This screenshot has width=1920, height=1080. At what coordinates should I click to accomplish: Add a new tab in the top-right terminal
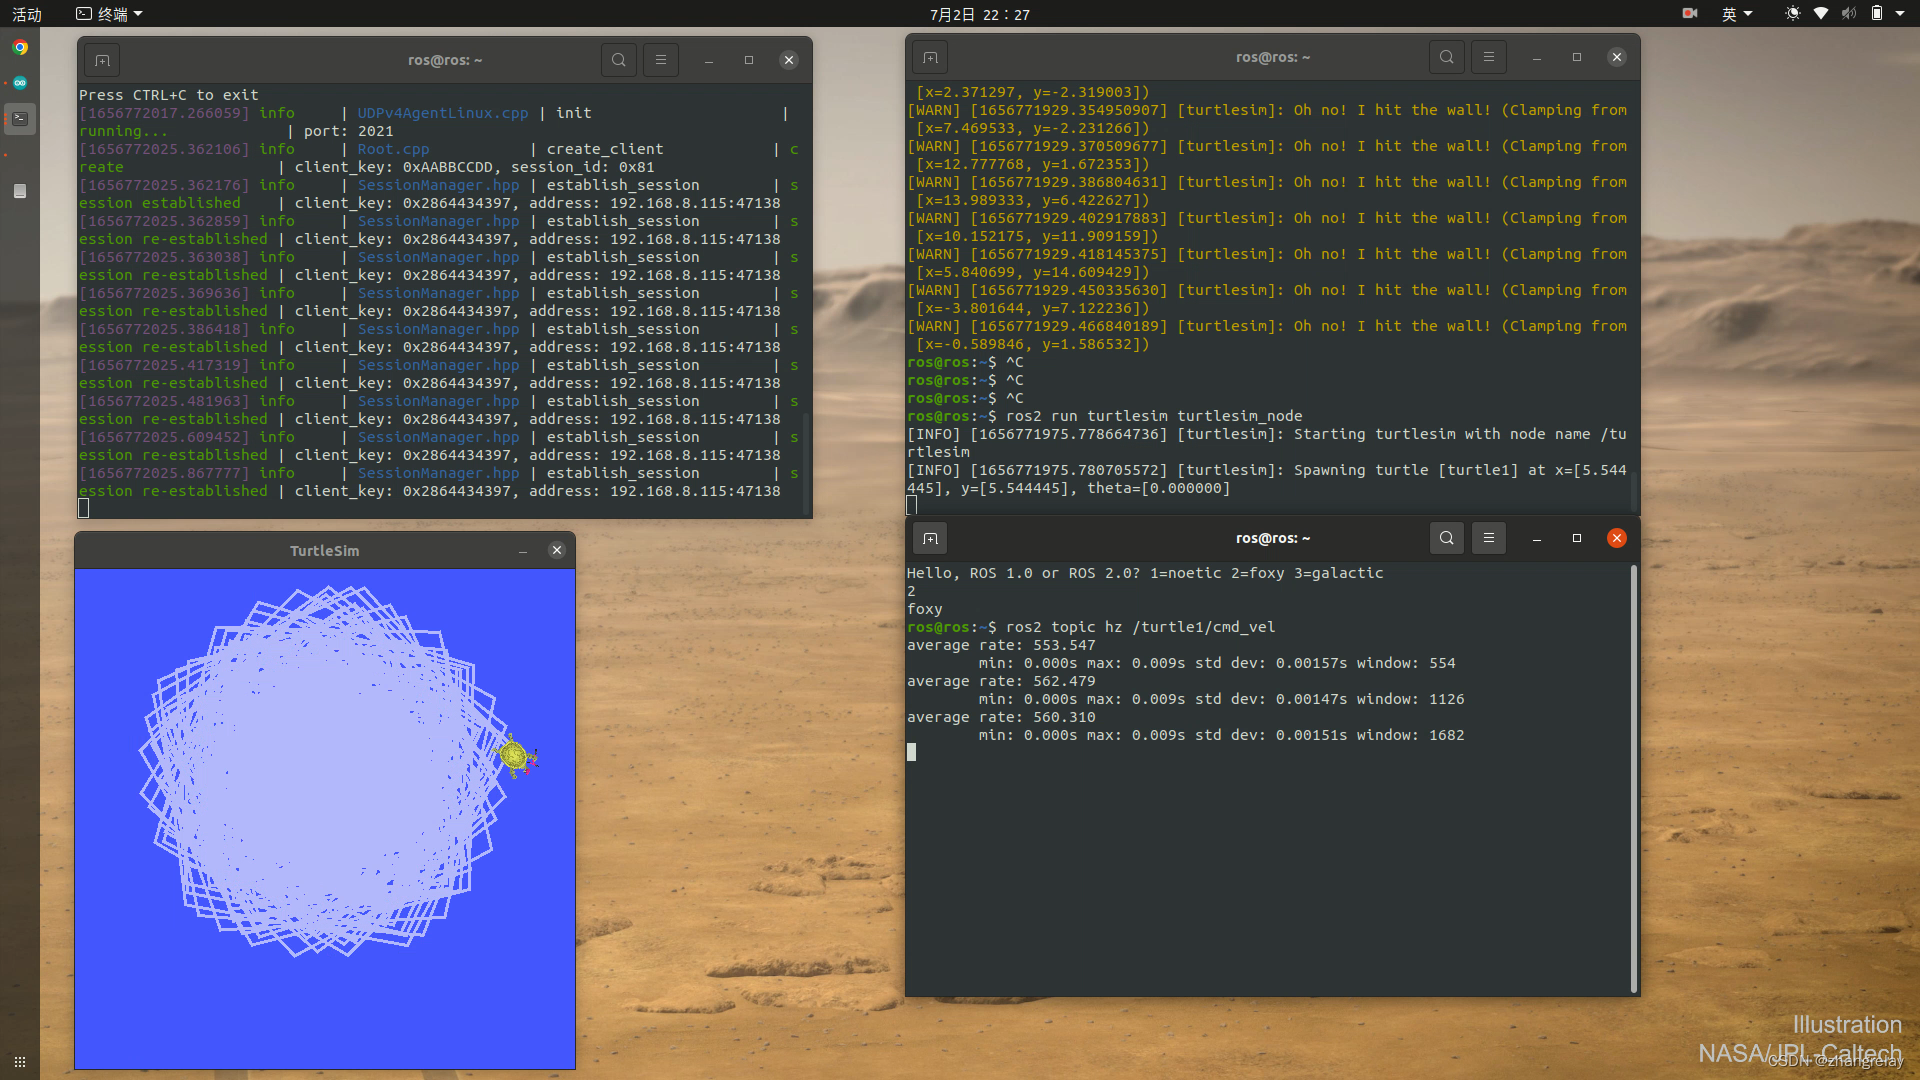930,57
